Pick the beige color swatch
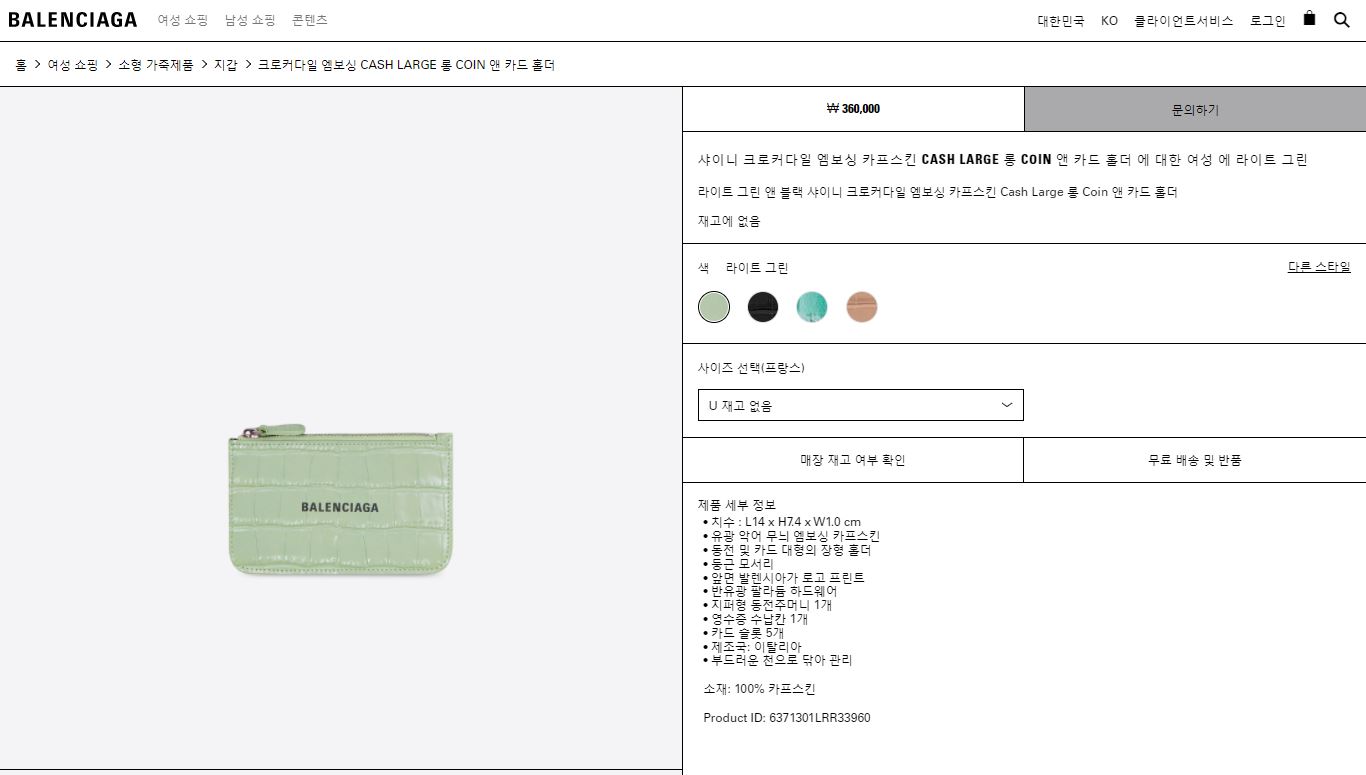This screenshot has width=1366, height=775. coord(861,307)
